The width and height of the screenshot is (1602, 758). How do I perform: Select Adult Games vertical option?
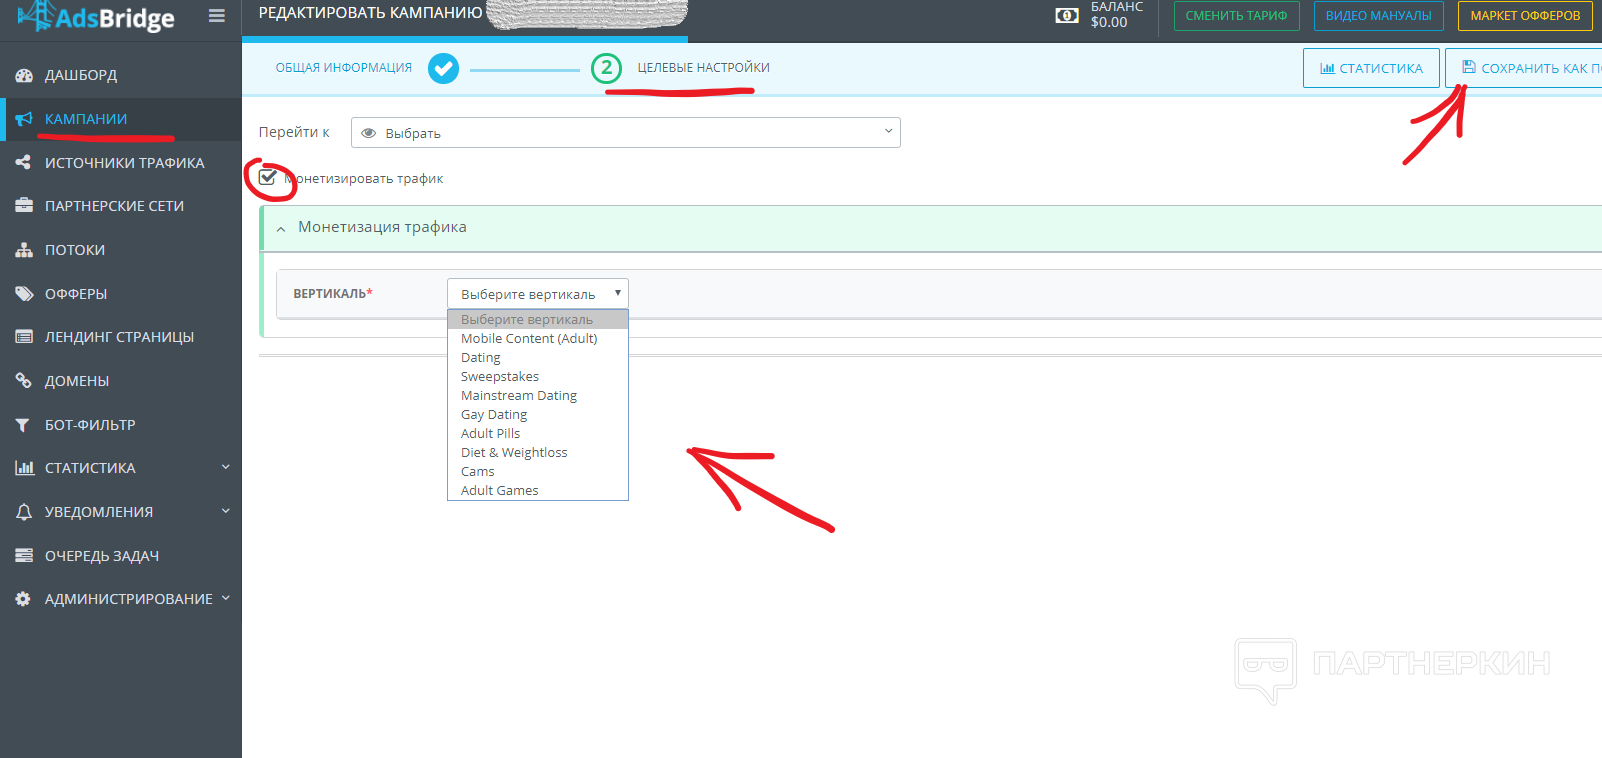538,490
